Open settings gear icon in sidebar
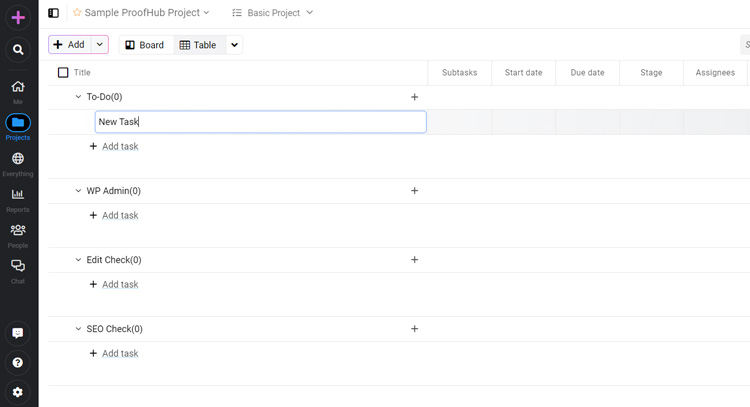The image size is (750, 407). (x=18, y=392)
